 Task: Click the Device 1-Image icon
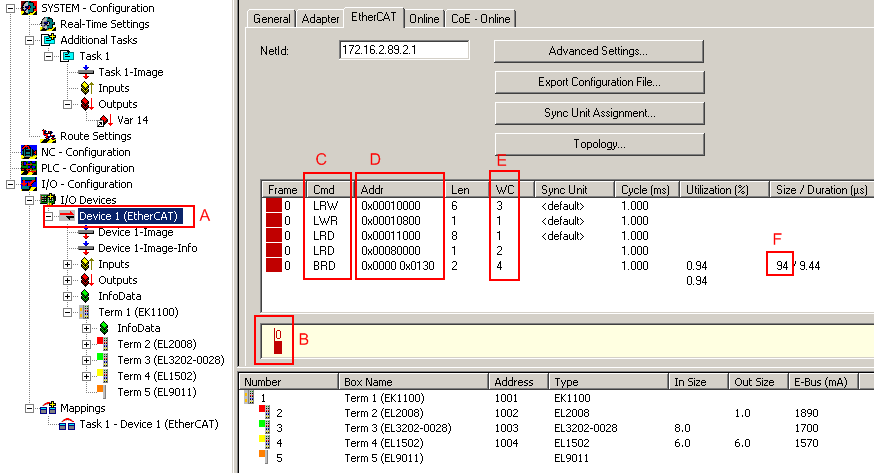pos(86,232)
